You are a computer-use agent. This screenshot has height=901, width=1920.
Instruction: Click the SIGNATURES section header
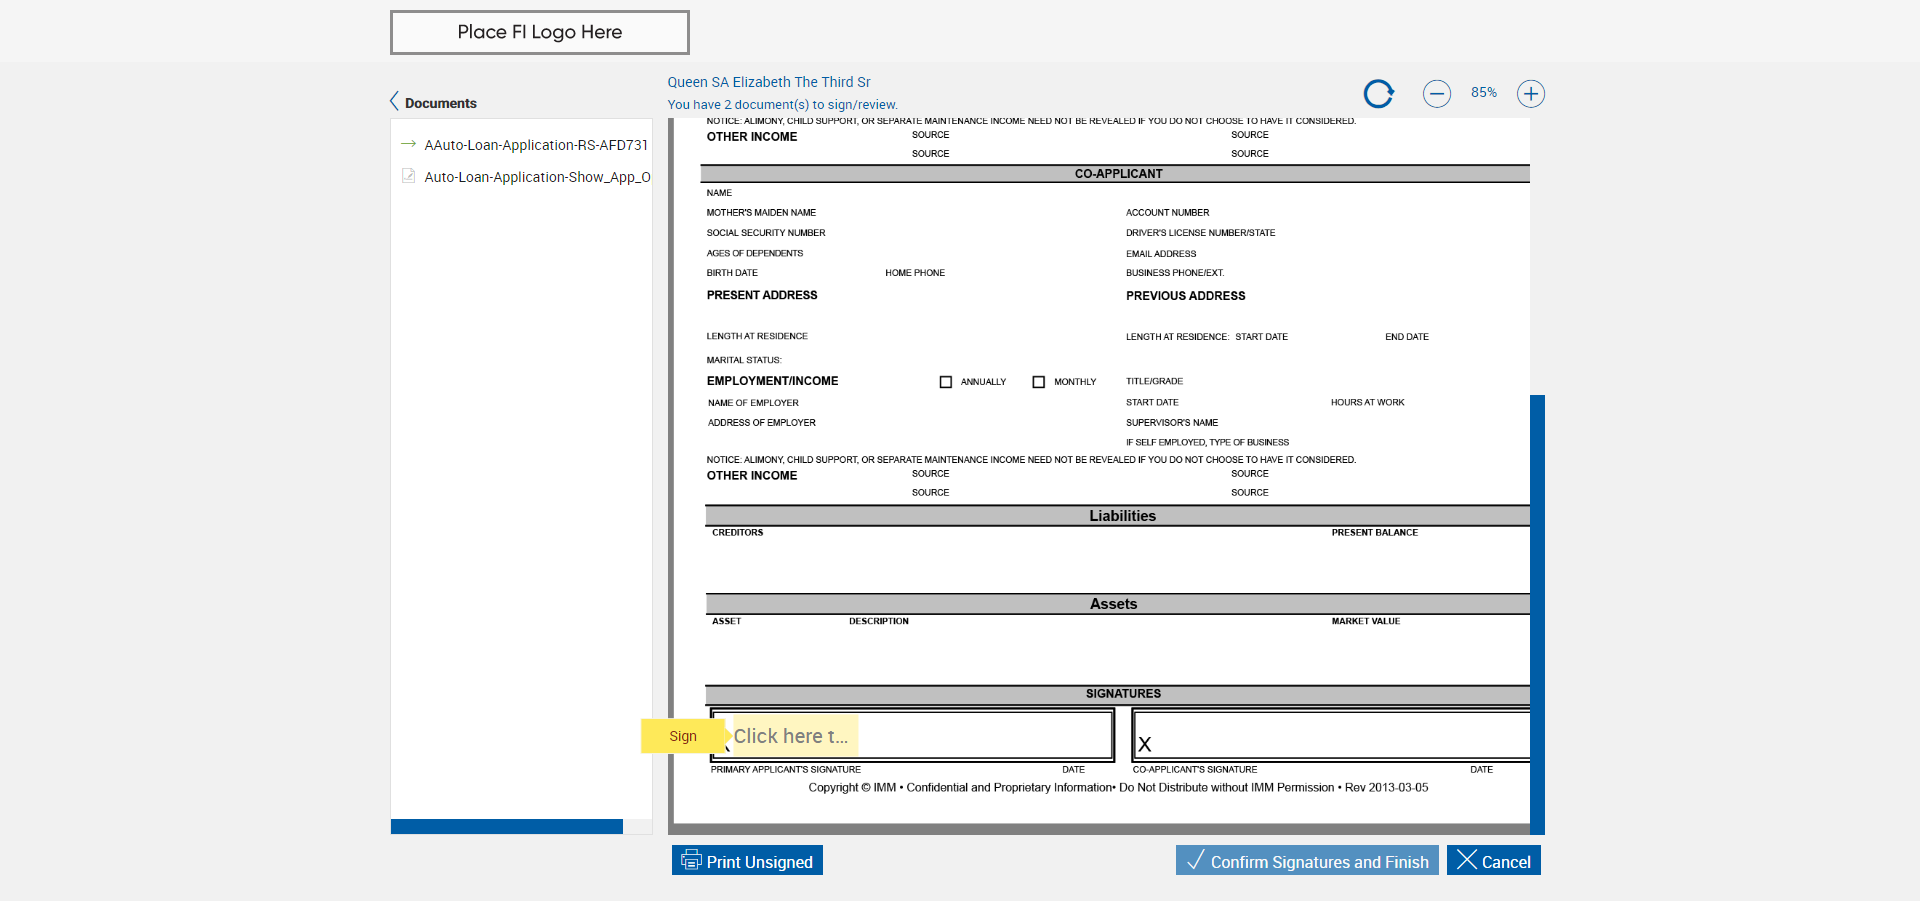point(1118,694)
